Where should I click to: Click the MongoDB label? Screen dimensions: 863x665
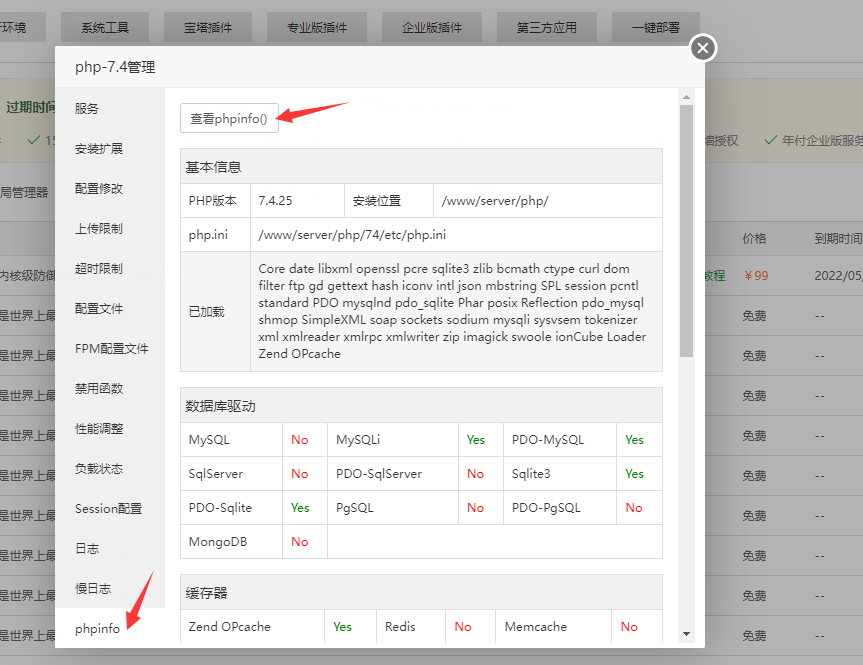click(x=218, y=542)
